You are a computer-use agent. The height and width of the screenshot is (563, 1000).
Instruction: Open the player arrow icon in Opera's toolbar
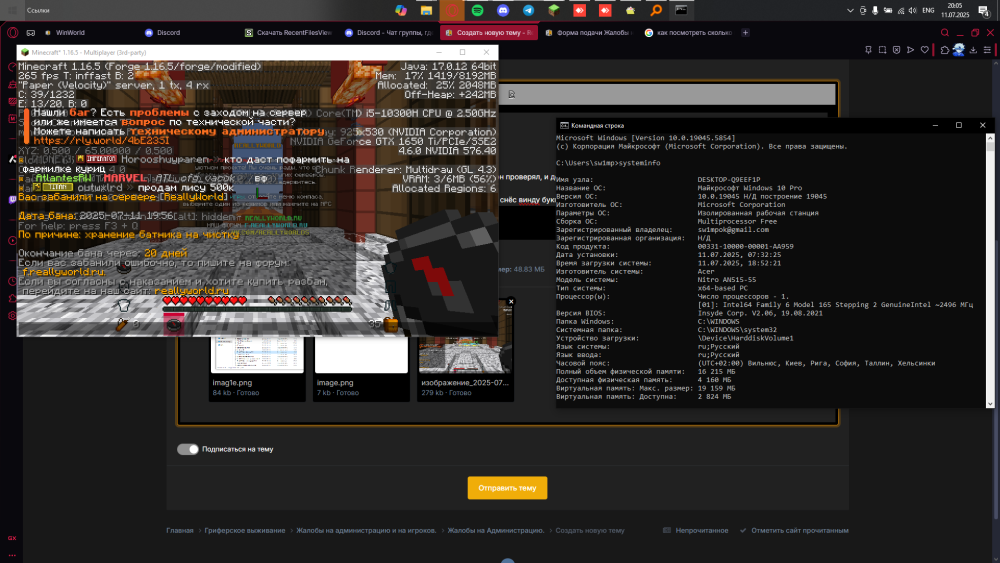[x=911, y=50]
